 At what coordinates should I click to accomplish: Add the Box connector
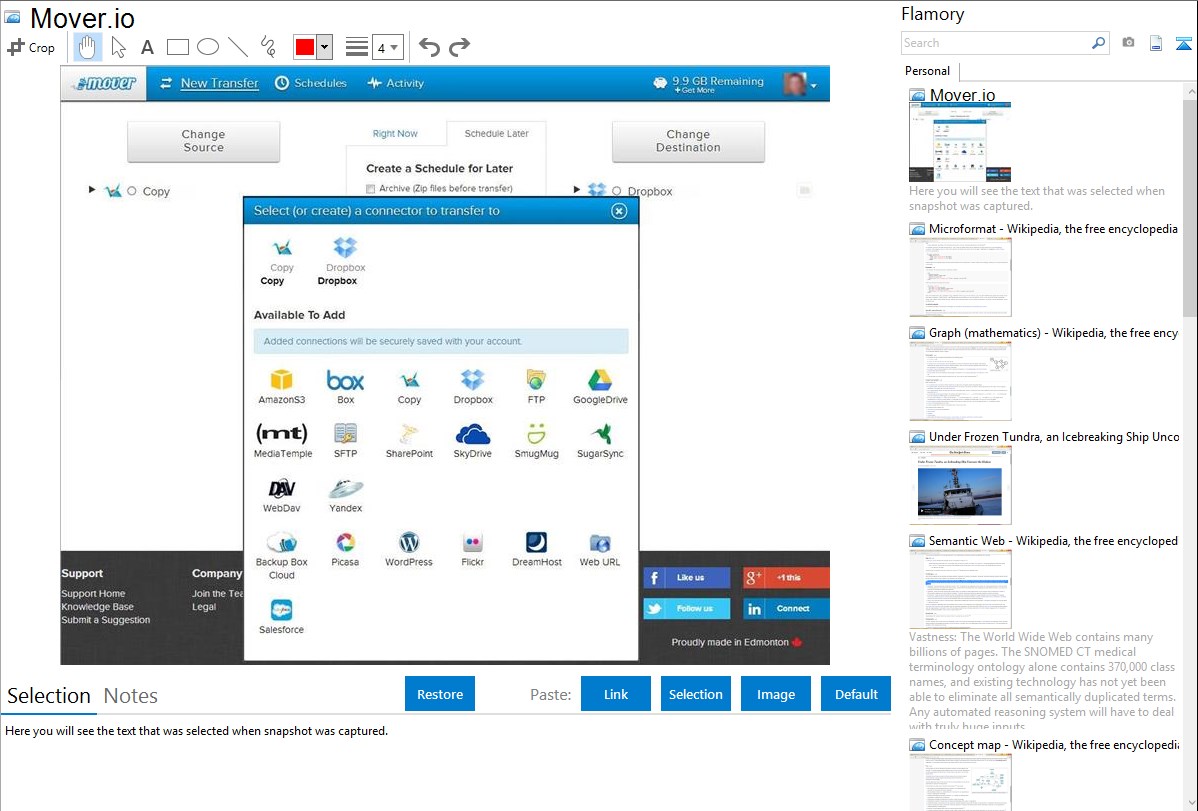[x=345, y=387]
